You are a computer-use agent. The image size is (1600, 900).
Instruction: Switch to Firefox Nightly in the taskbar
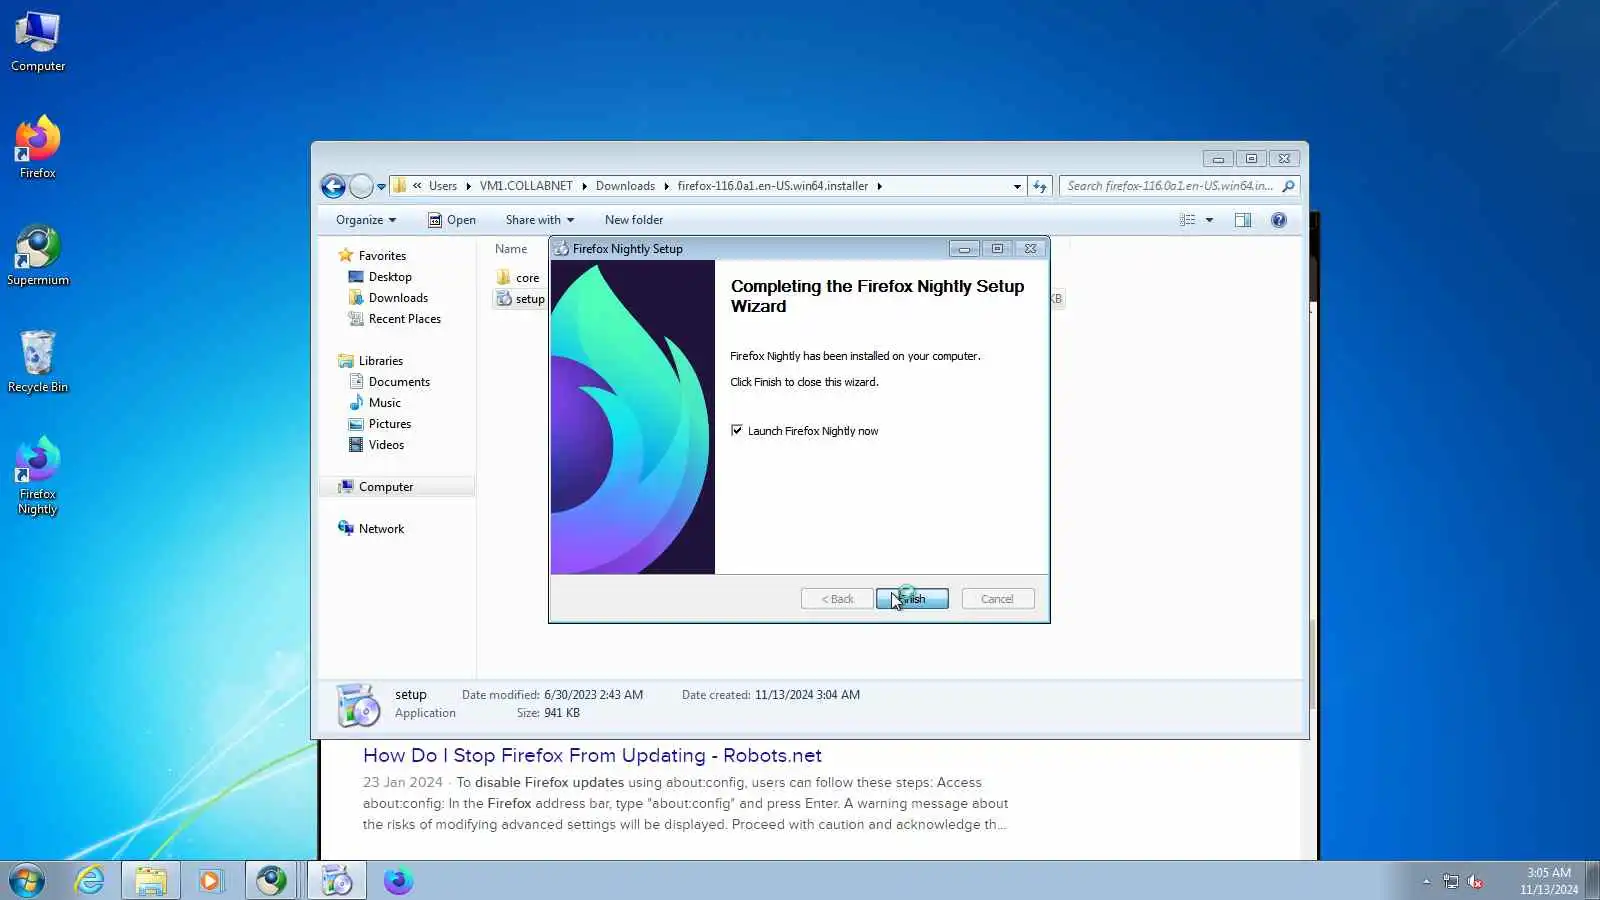[398, 881]
